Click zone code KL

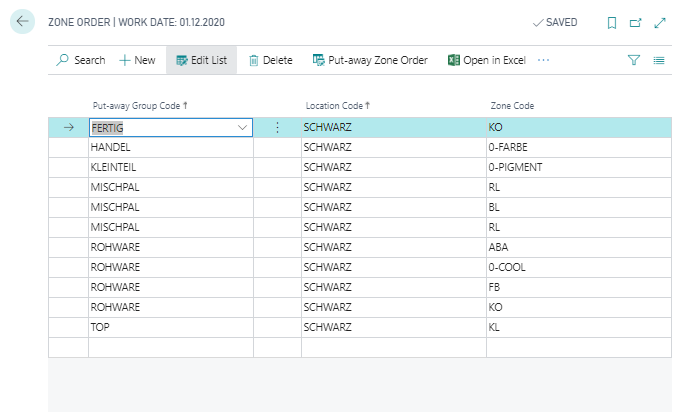[579, 327]
